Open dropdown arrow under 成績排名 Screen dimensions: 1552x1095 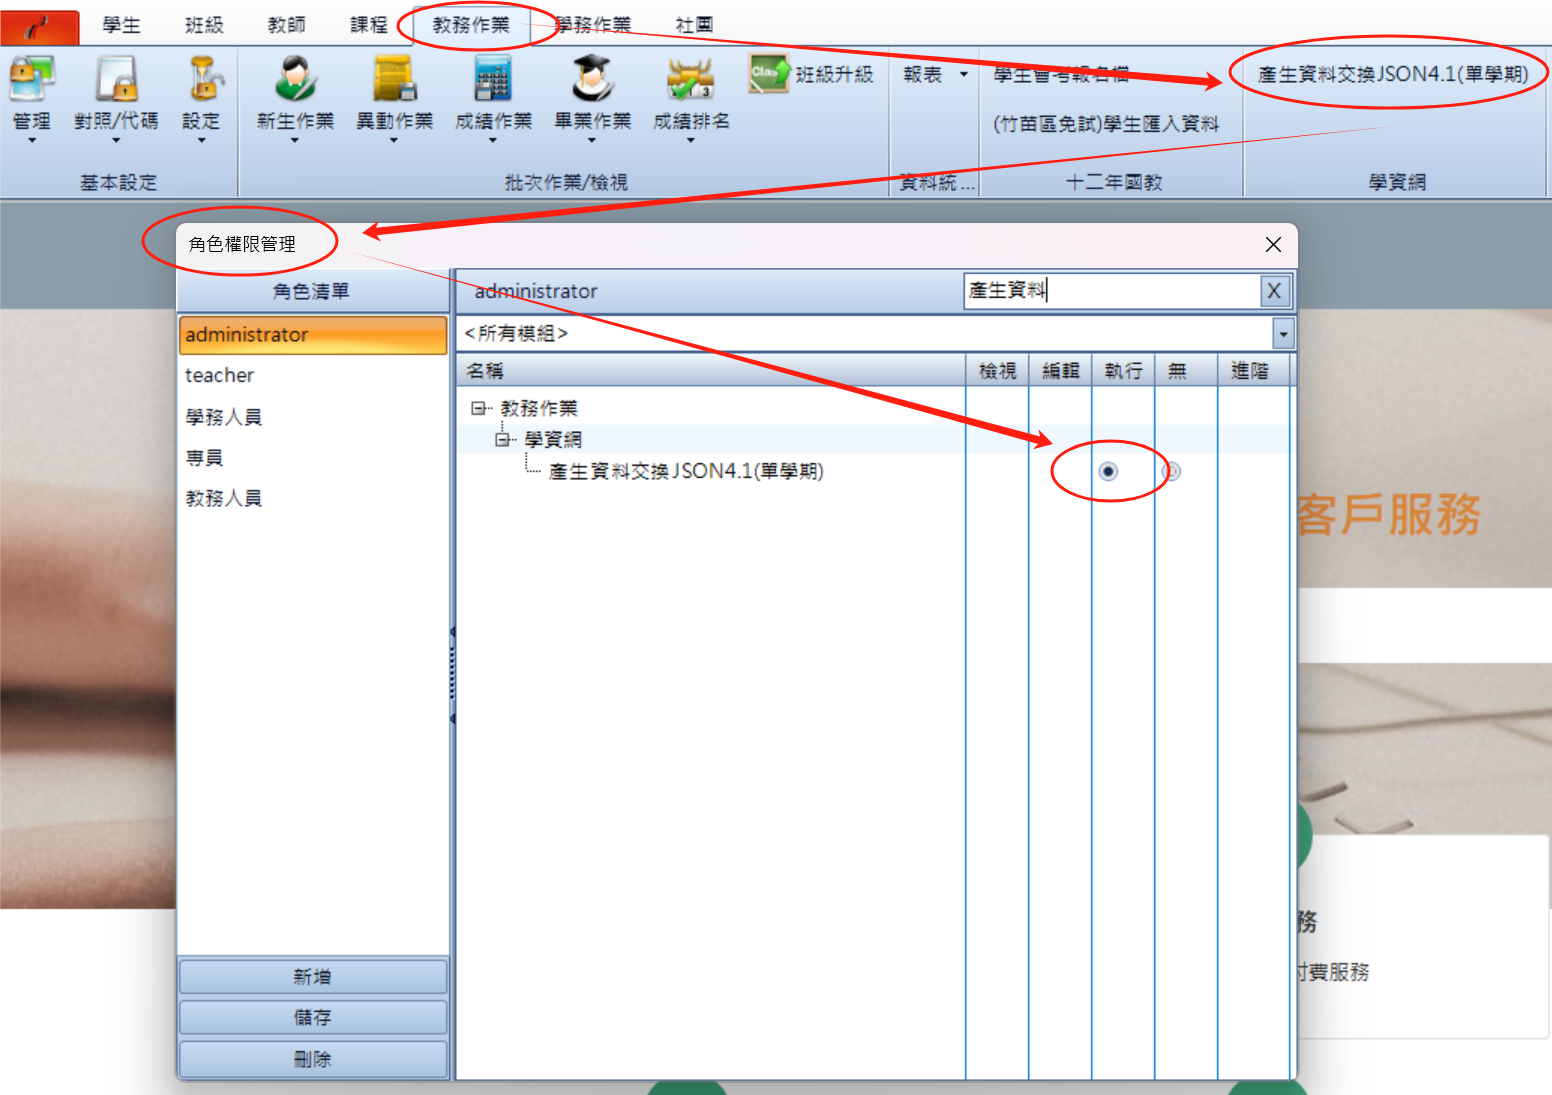click(691, 140)
